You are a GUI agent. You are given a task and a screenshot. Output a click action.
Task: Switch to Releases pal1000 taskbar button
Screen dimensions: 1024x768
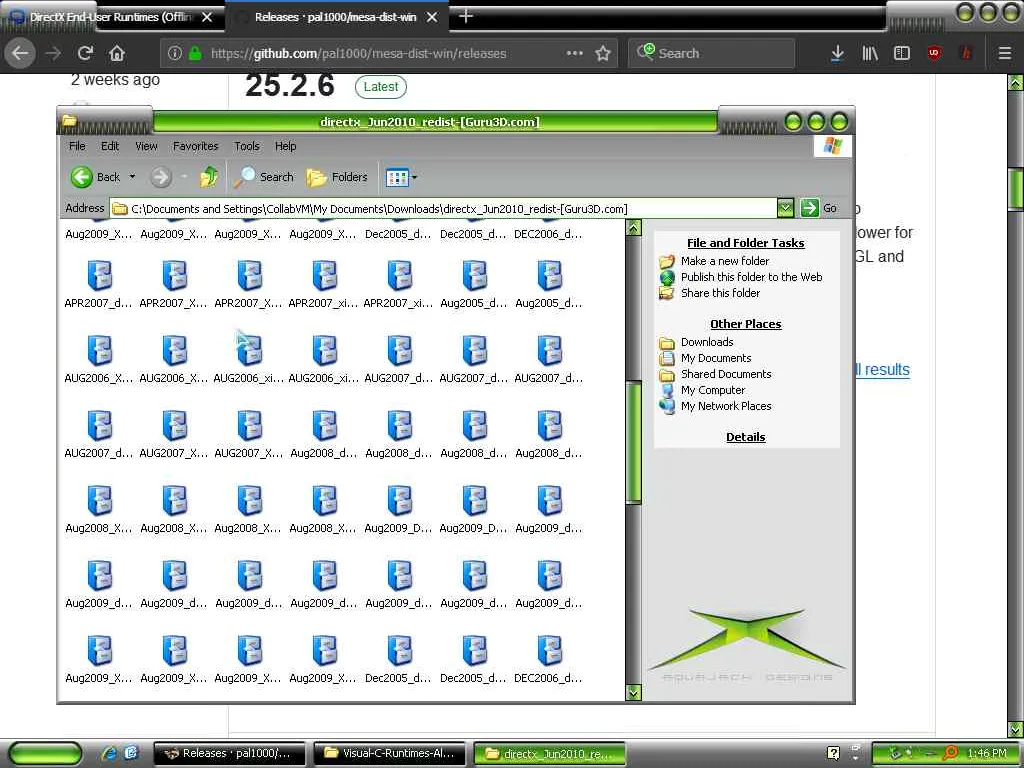230,753
